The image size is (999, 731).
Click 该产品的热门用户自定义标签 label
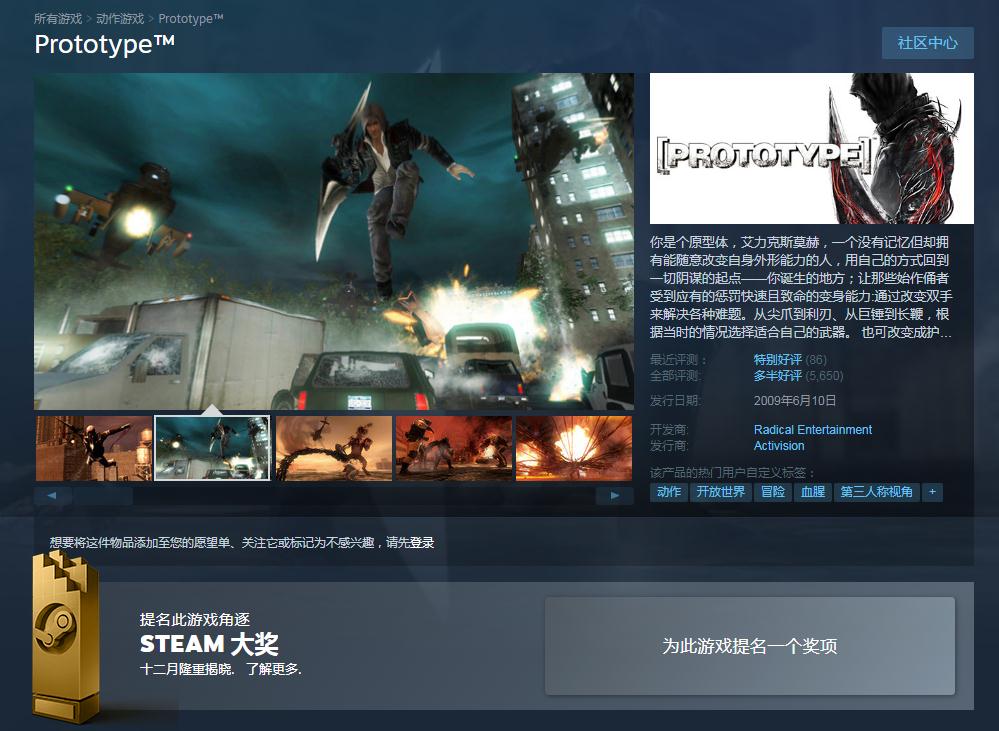(x=733, y=473)
